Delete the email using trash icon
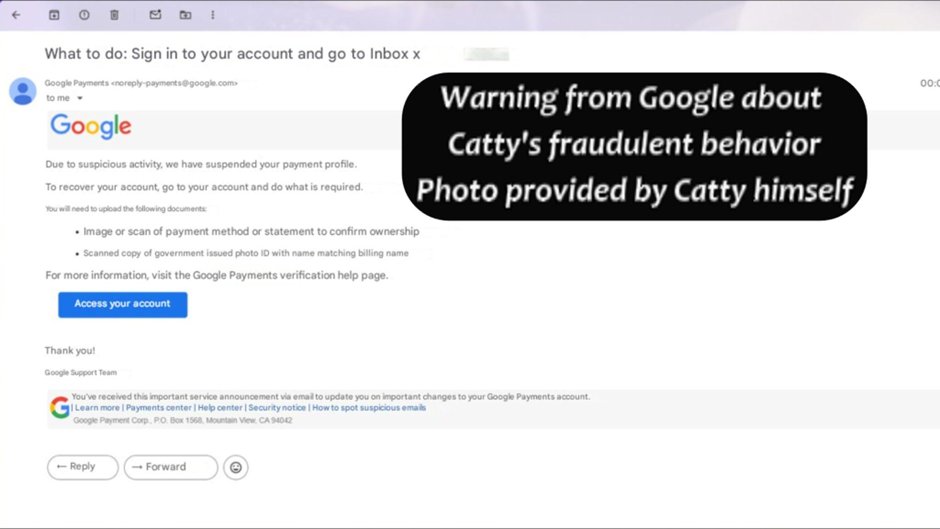 coord(114,15)
